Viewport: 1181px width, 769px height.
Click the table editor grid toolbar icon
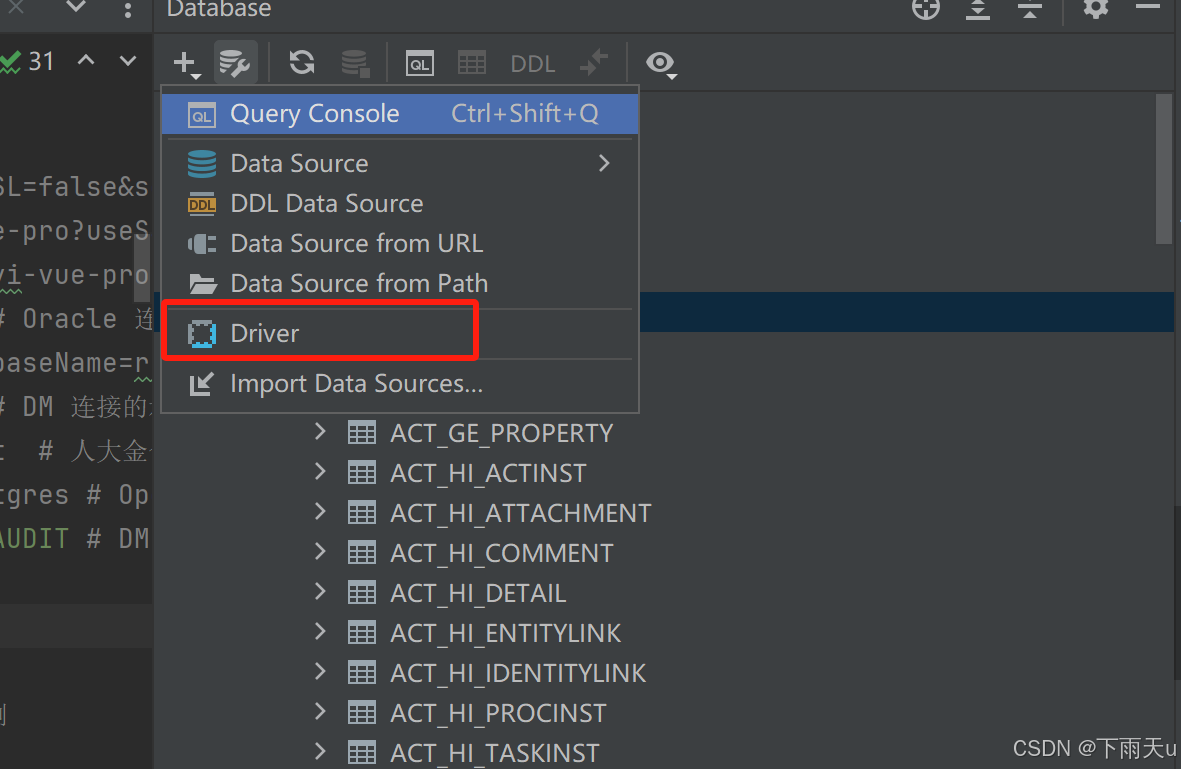coord(472,63)
